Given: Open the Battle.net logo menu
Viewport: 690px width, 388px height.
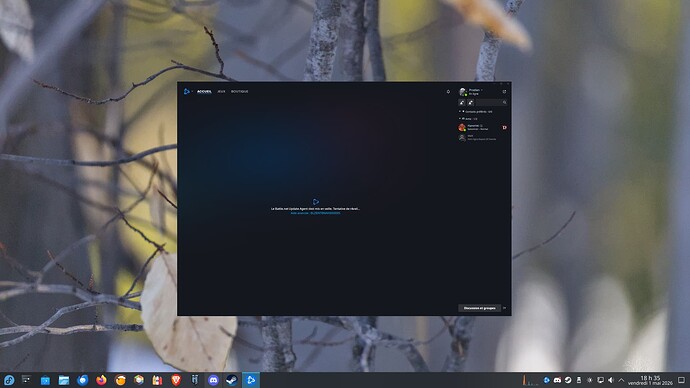Looking at the screenshot, I should [187, 92].
